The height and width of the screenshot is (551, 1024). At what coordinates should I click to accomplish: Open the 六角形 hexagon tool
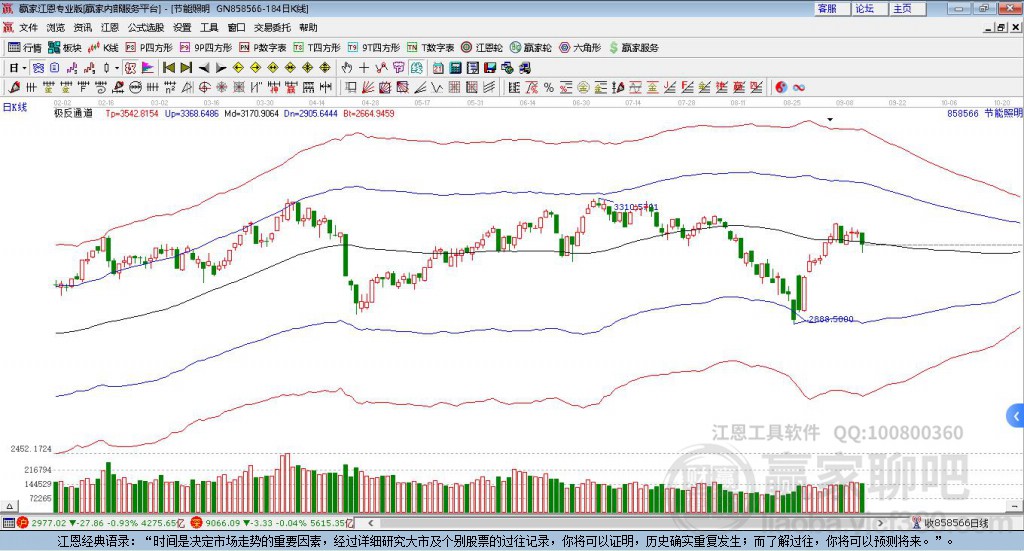click(580, 48)
